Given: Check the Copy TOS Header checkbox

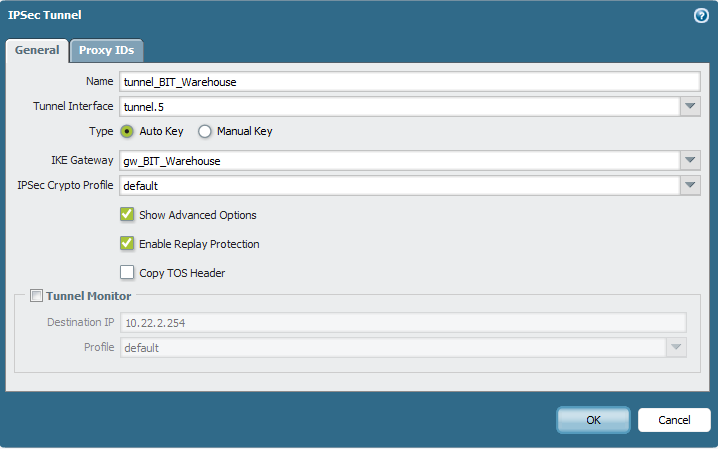Looking at the screenshot, I should point(127,272).
